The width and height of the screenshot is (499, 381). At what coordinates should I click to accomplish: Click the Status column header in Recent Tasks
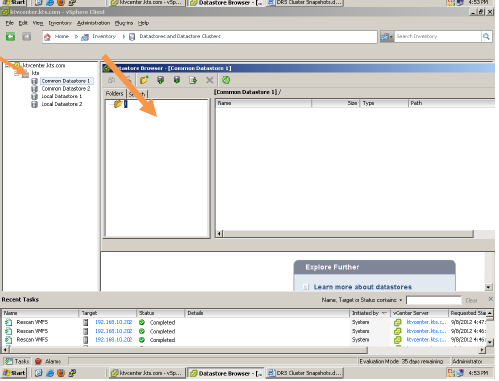[160, 313]
